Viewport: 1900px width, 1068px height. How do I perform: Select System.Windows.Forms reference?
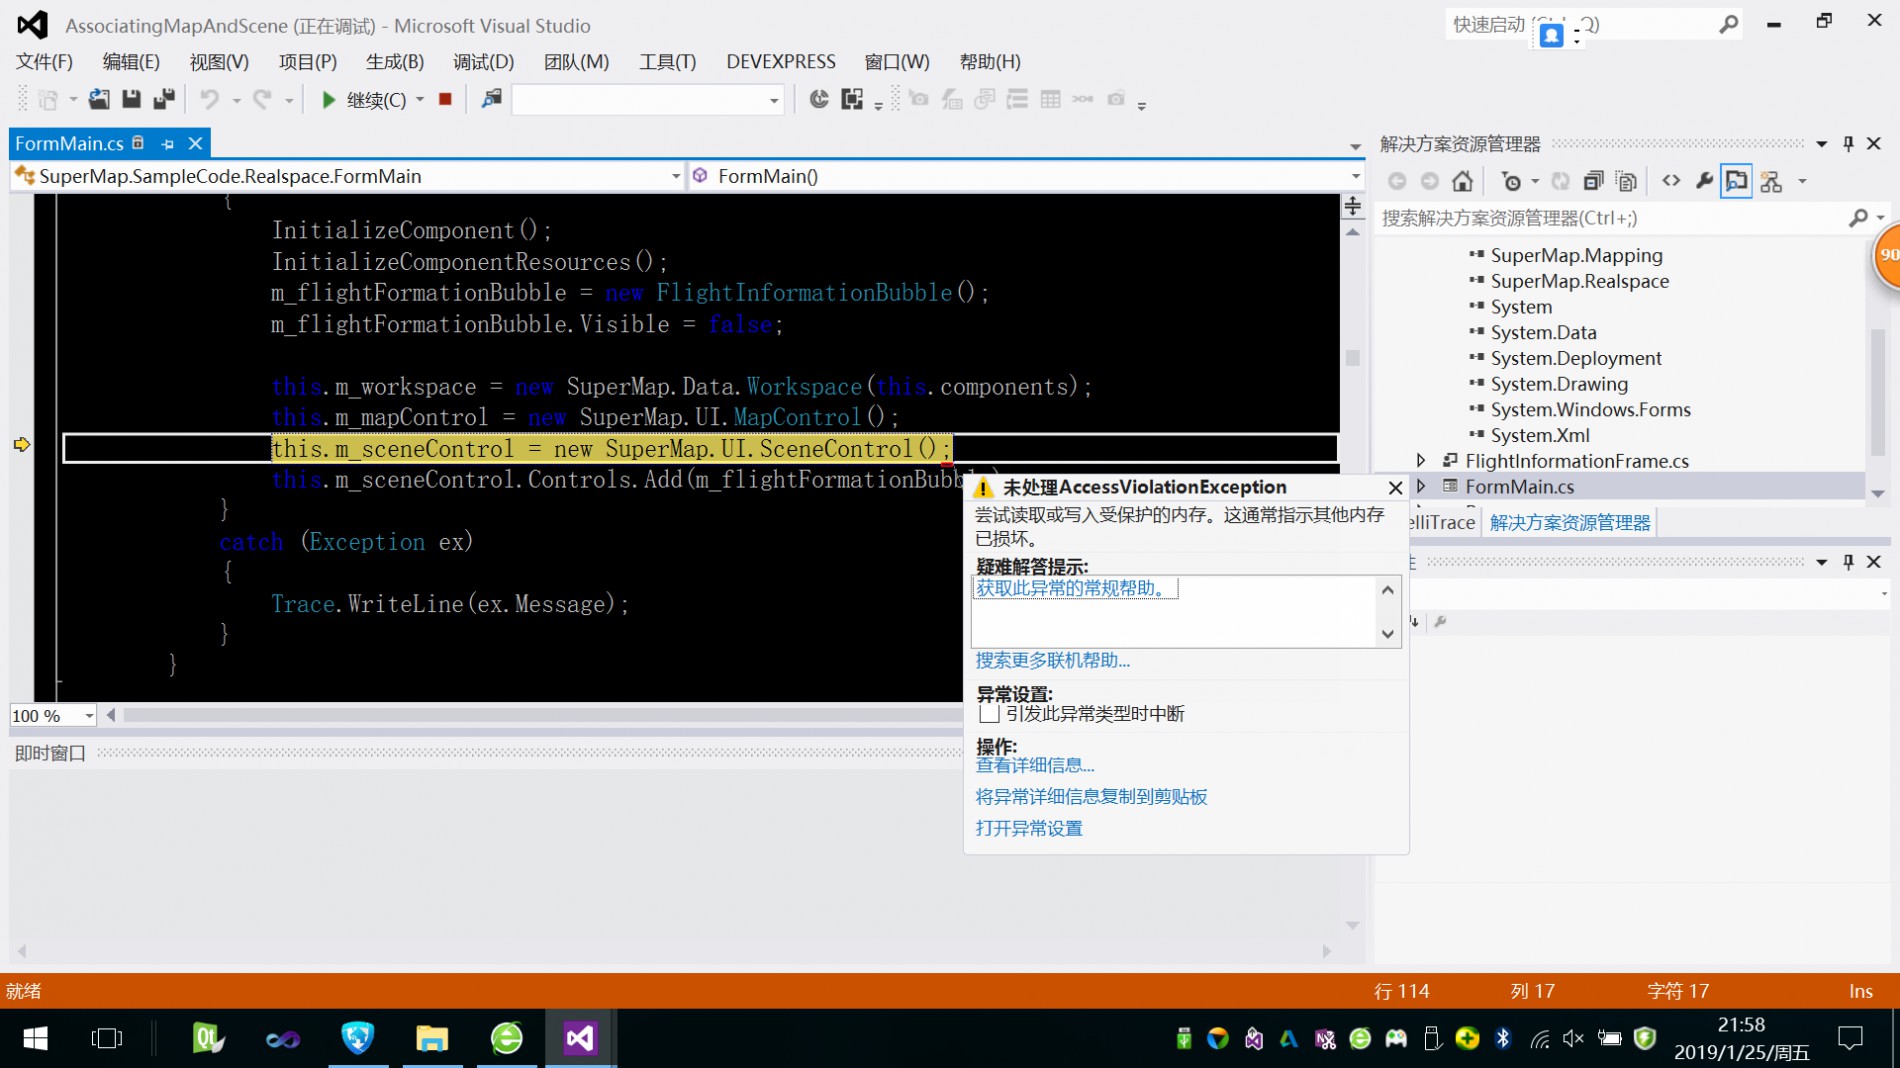point(1590,409)
